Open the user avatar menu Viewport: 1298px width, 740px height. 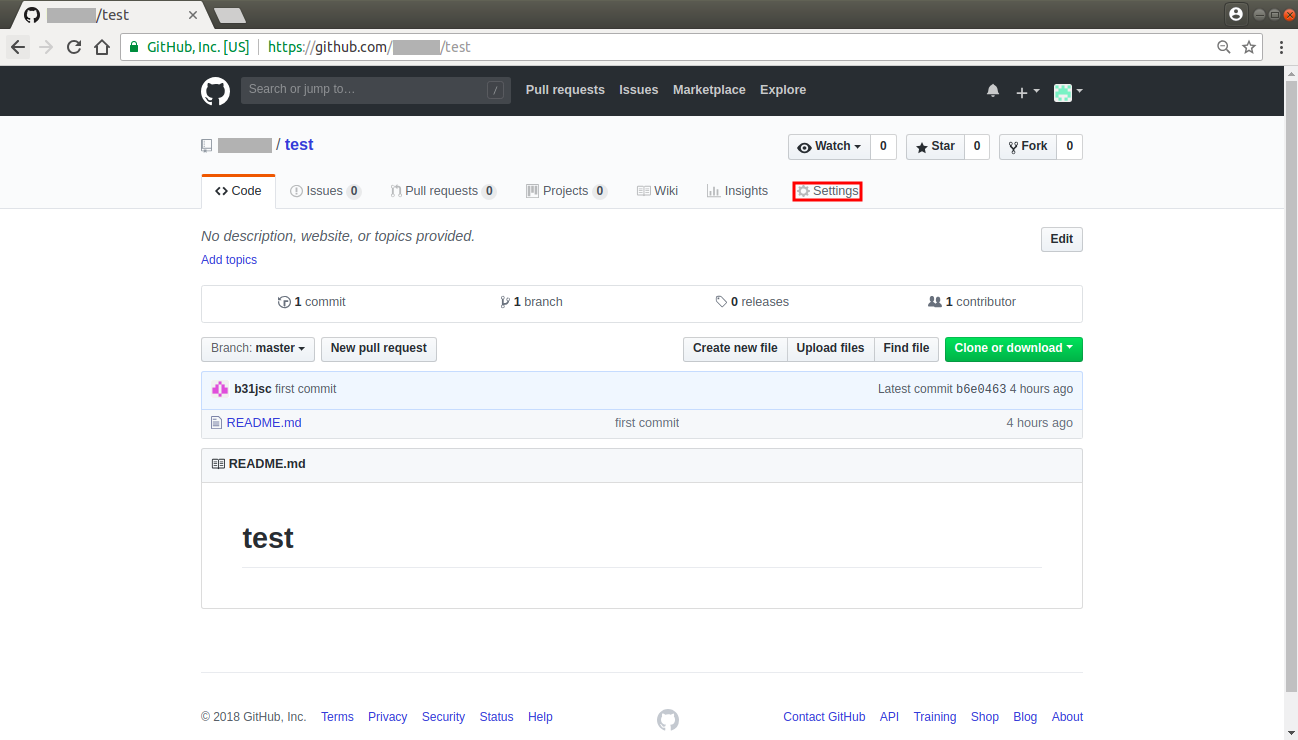[x=1068, y=91]
